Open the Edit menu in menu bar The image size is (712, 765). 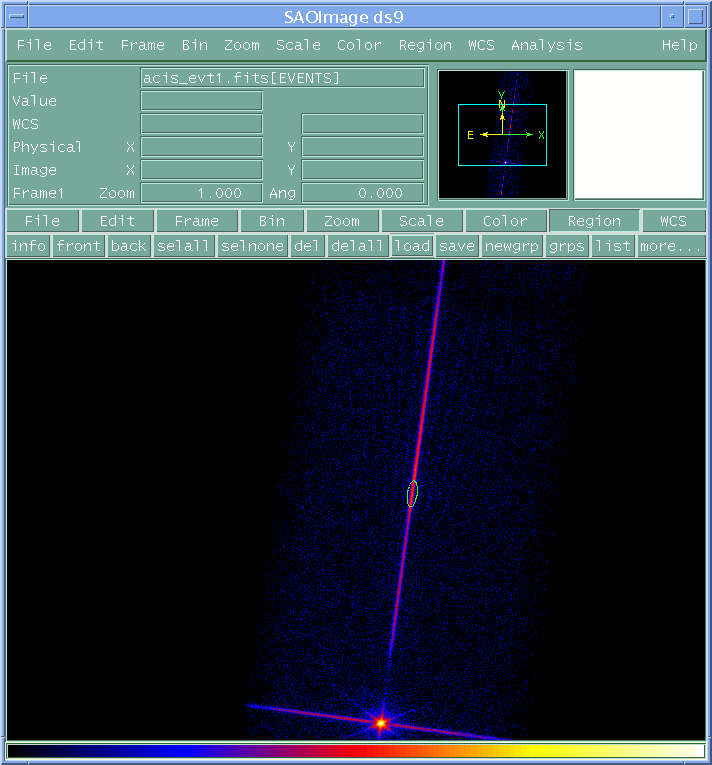[x=86, y=45]
